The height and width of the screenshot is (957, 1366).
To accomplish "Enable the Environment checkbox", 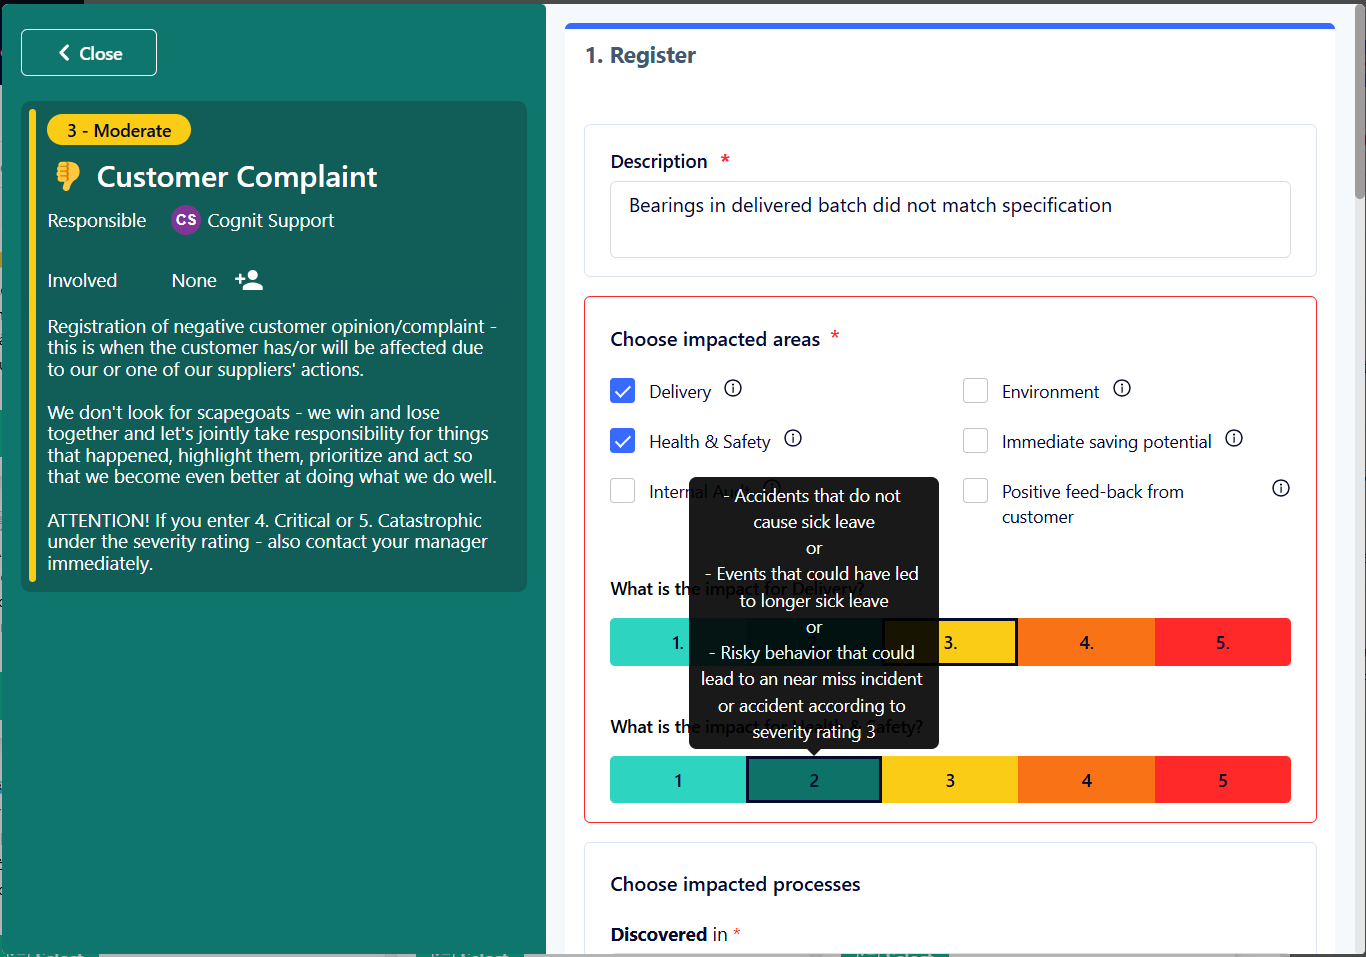I will point(976,391).
